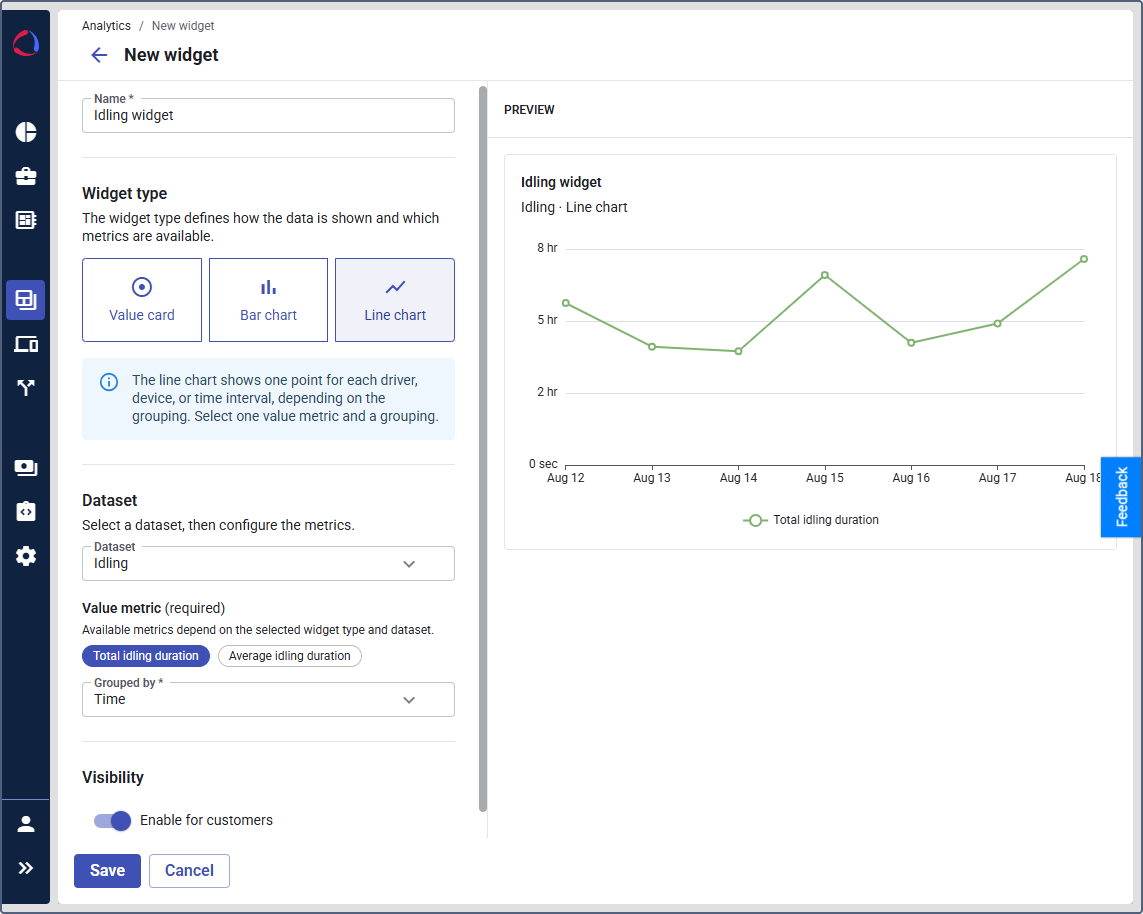
Task: Click the form panel vertical scrollbar
Action: (483, 448)
